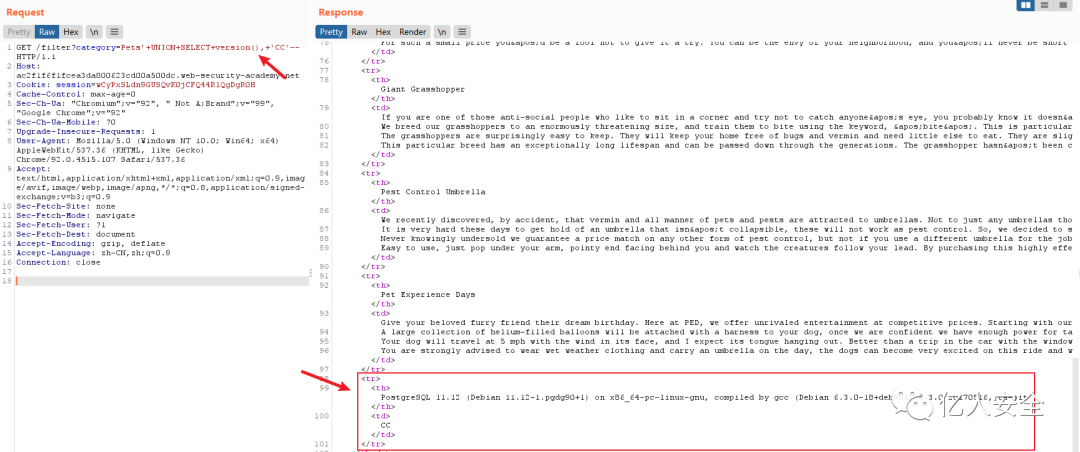The width and height of the screenshot is (1080, 452).
Task: Open Request pane options menu icon
Action: (x=114, y=32)
